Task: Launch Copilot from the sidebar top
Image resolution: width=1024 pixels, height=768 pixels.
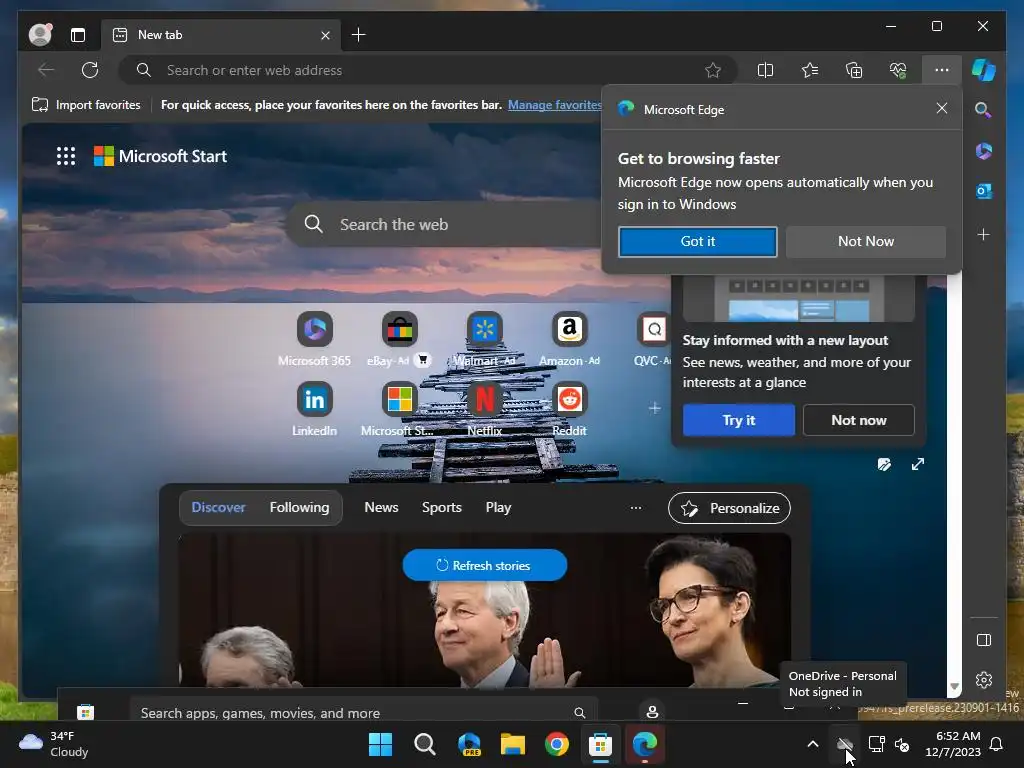Action: [984, 70]
